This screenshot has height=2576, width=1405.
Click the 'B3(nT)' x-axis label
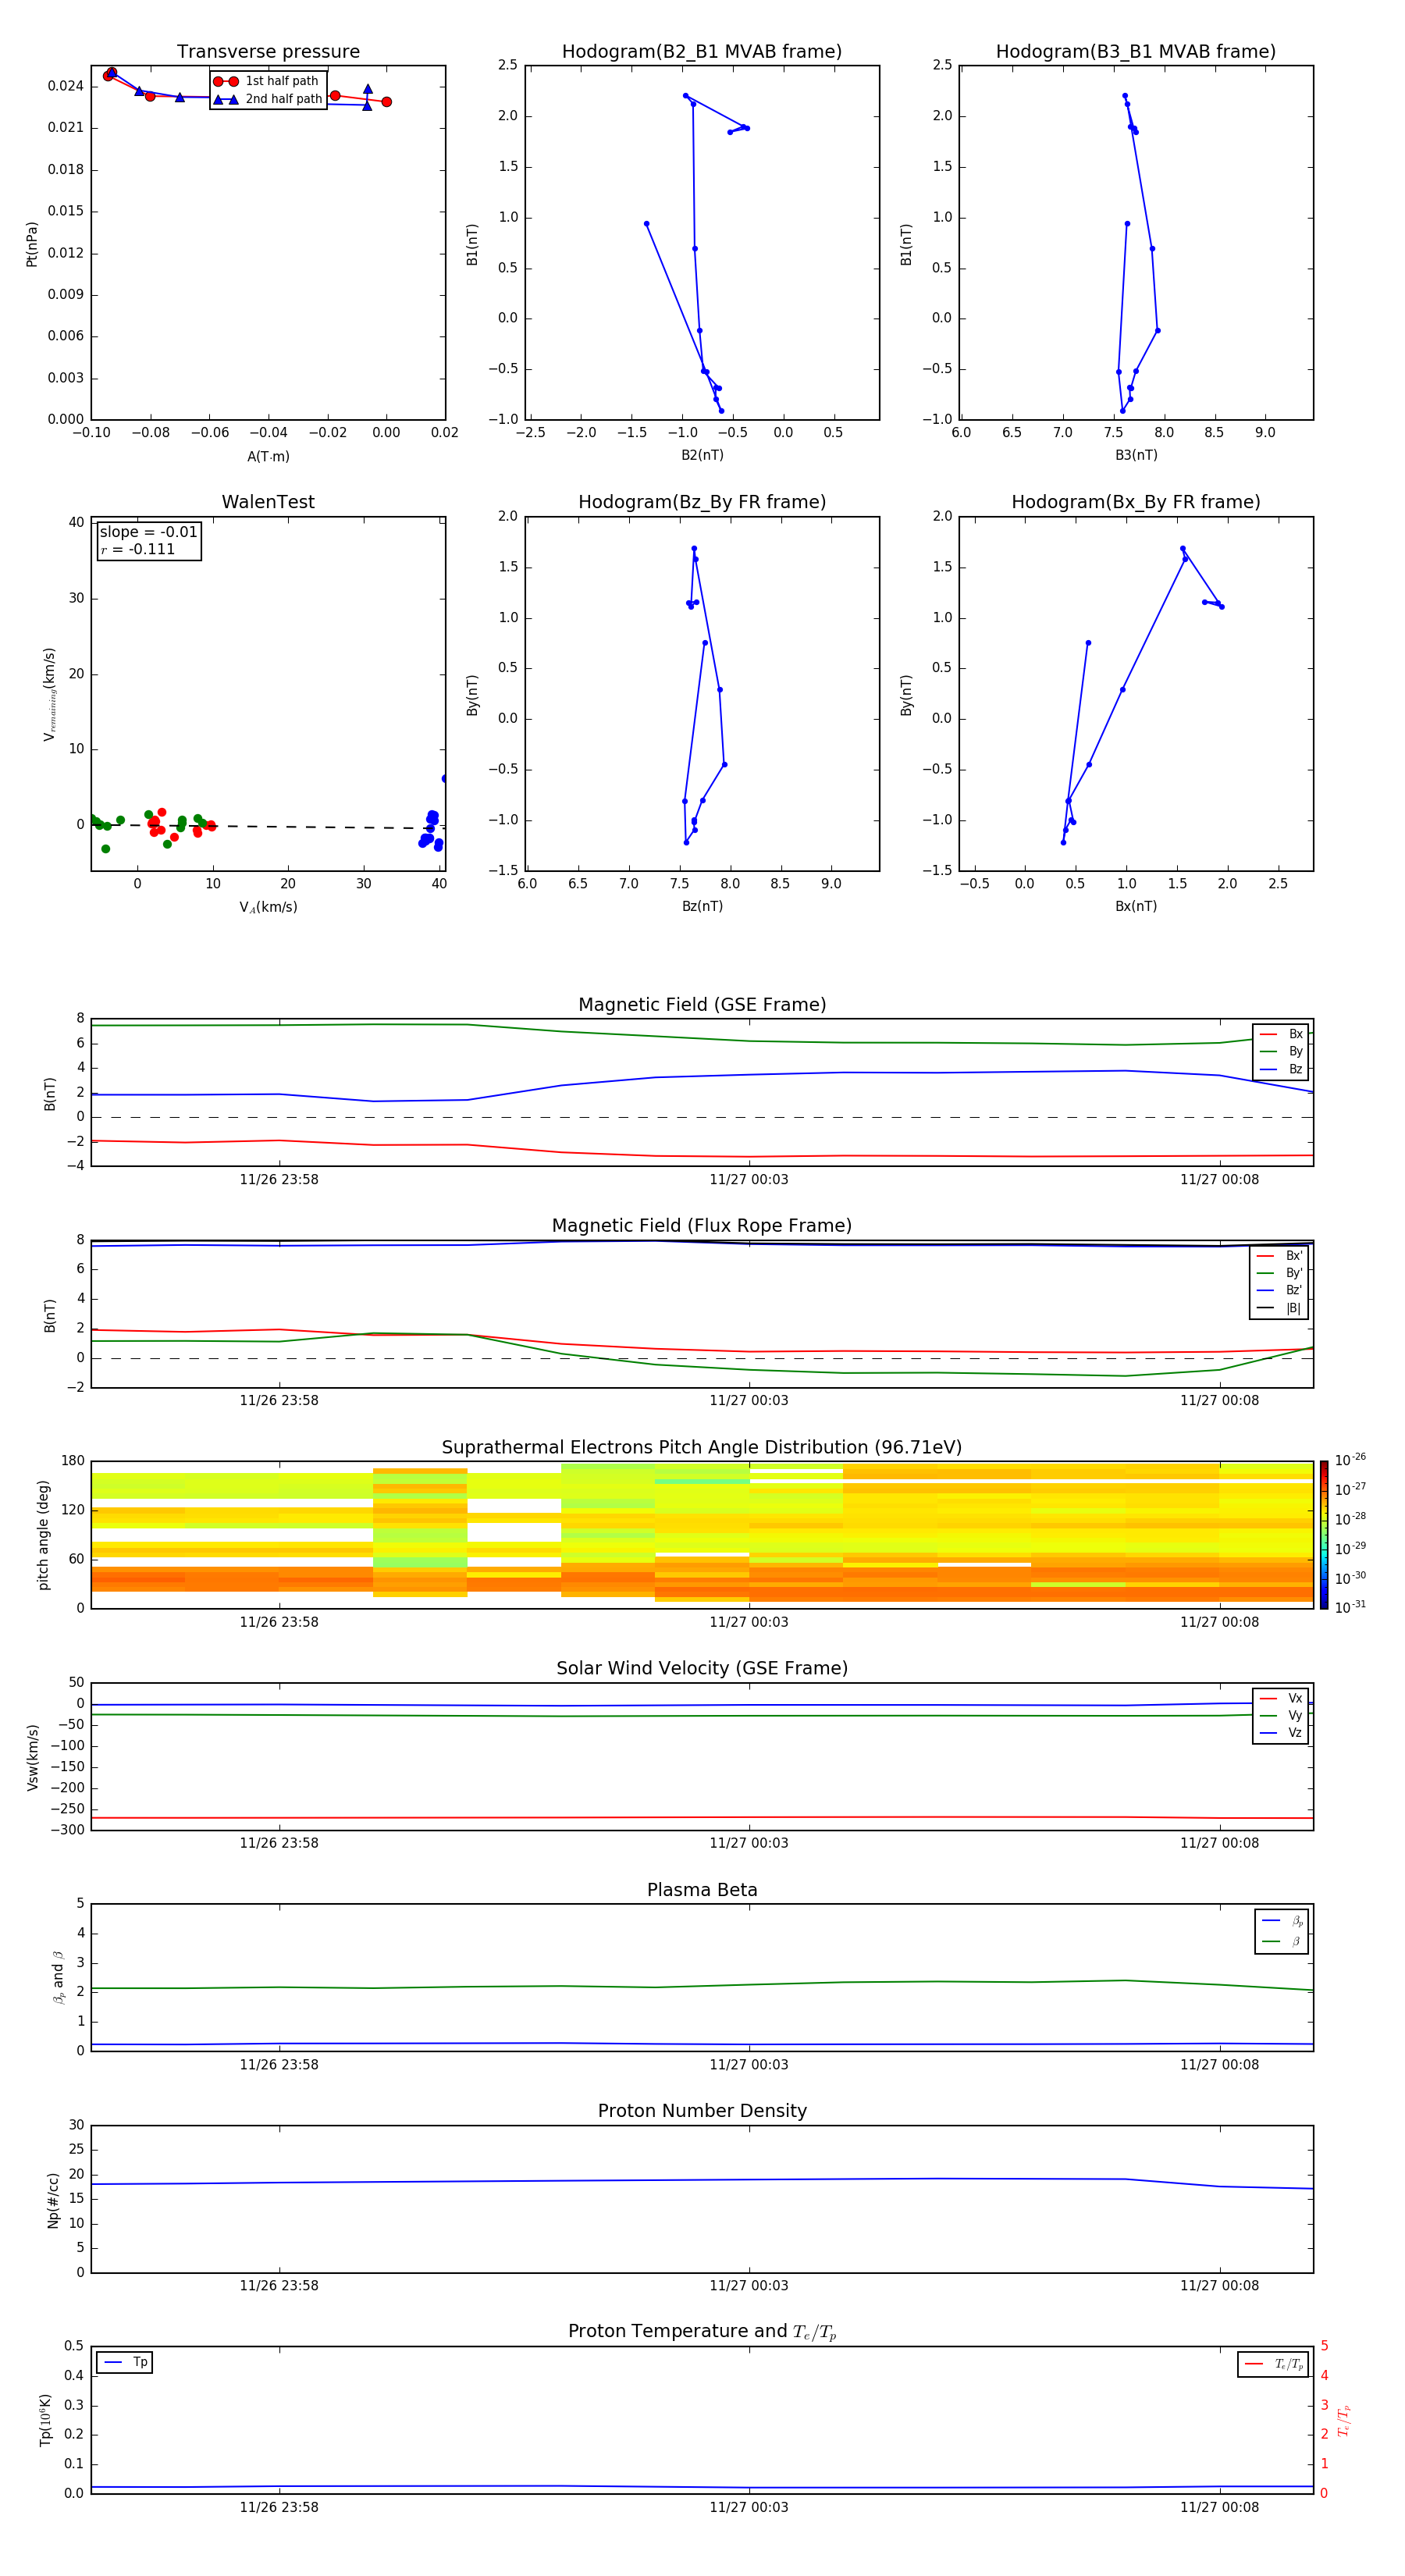tap(1136, 455)
